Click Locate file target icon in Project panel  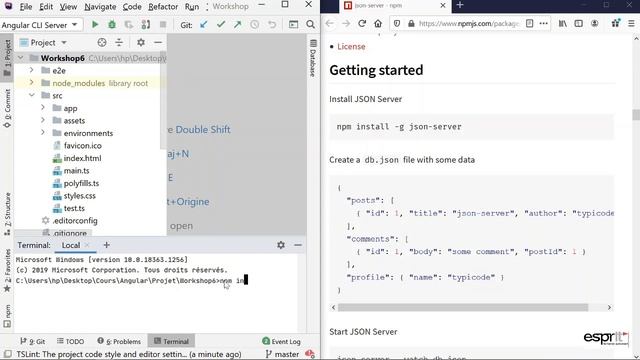click(x=102, y=42)
